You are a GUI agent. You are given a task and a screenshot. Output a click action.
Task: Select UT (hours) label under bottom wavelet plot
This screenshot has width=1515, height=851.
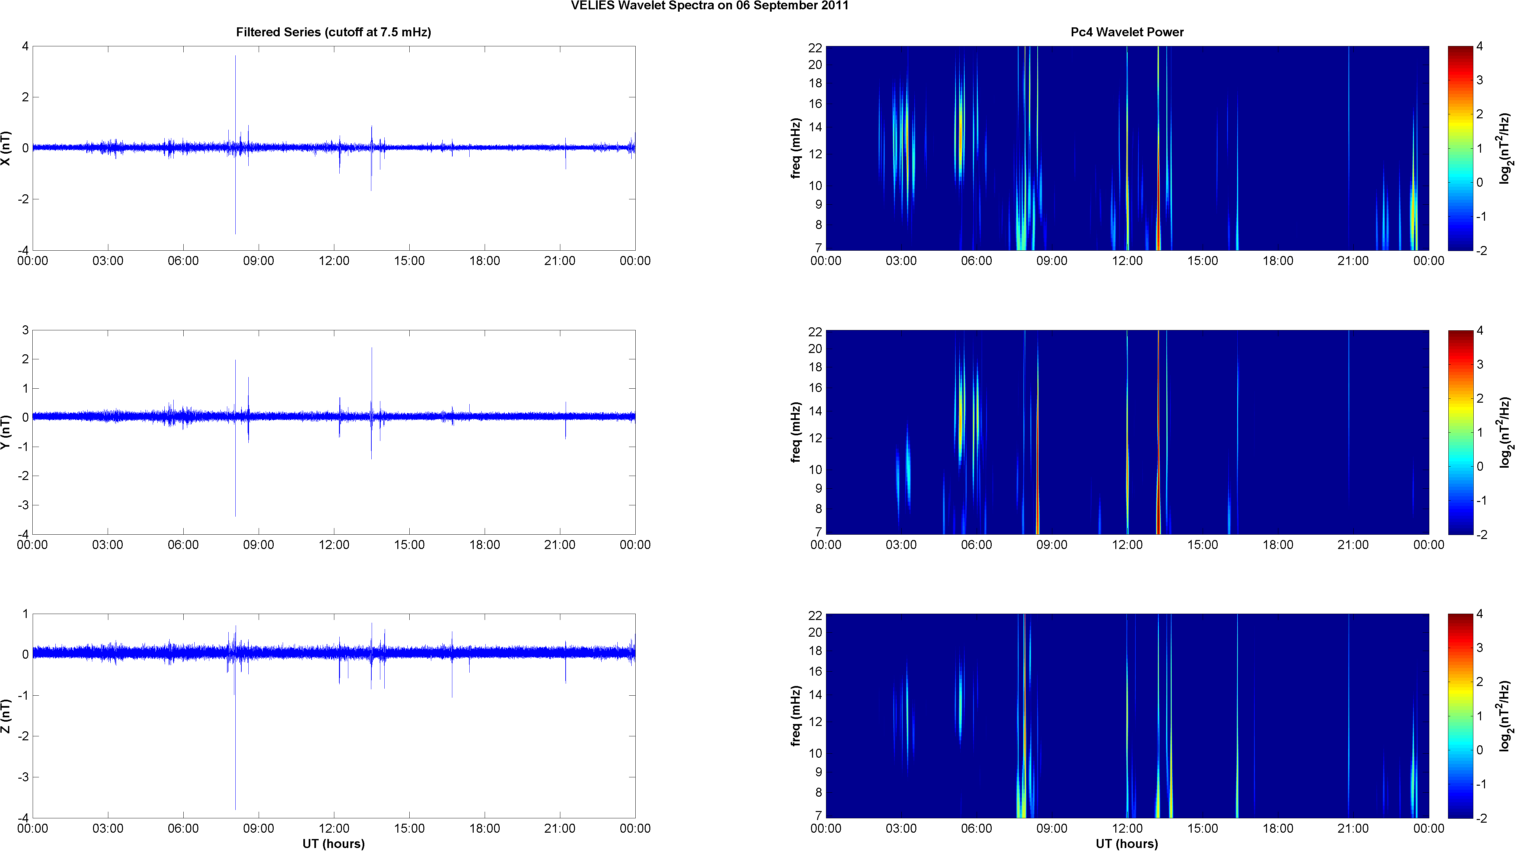point(1126,843)
